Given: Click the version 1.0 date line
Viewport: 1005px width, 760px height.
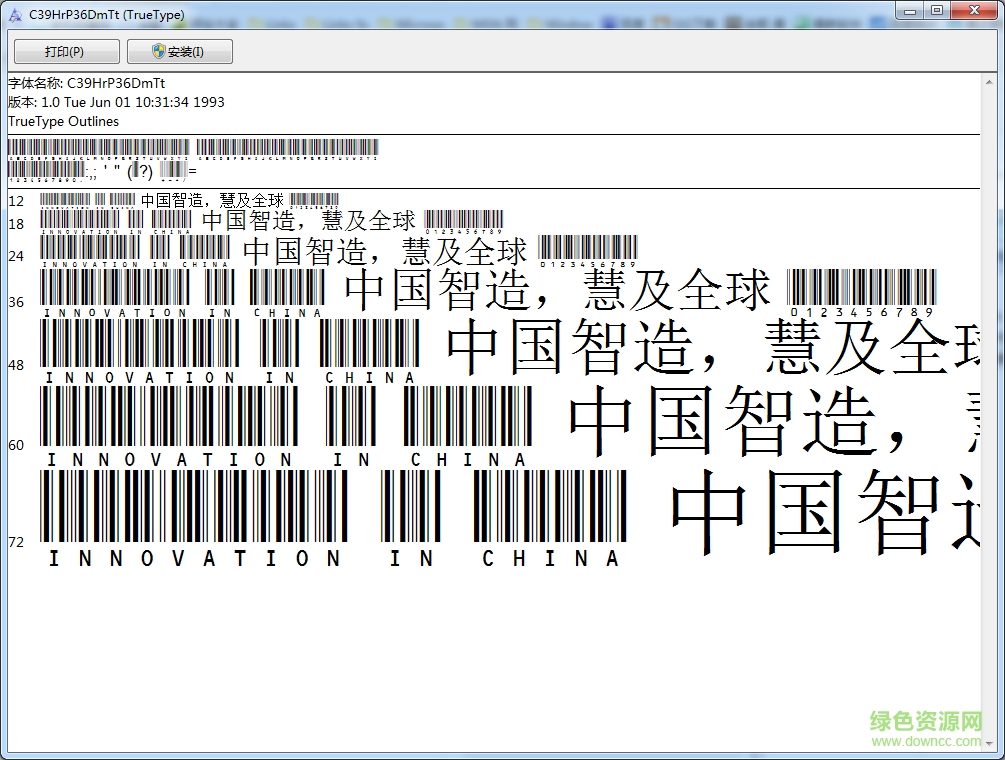Looking at the screenshot, I should [115, 102].
